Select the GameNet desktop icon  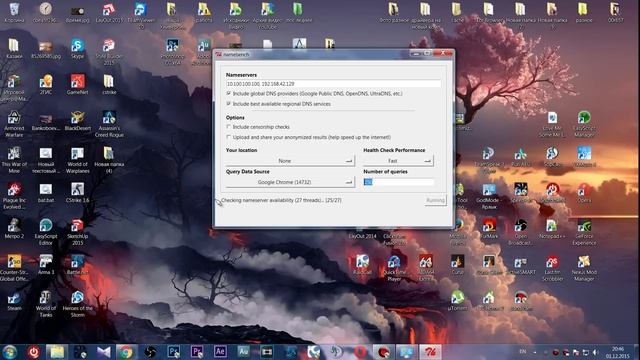tap(77, 84)
